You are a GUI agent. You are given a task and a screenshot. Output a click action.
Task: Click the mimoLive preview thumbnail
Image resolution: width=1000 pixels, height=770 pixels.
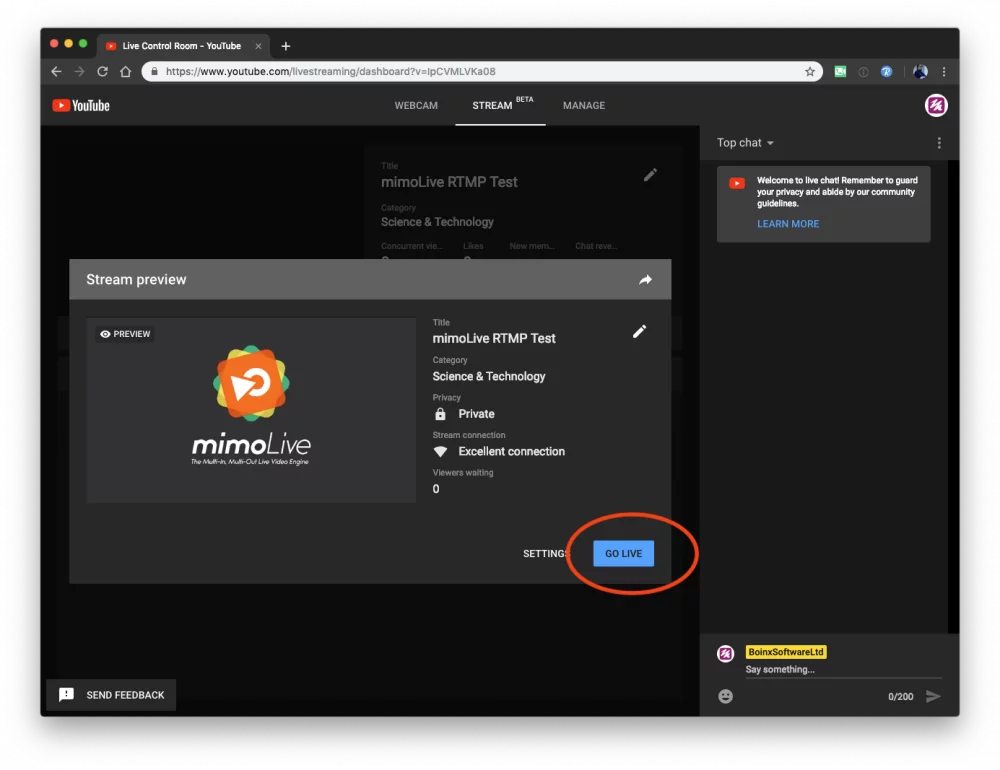[251, 410]
